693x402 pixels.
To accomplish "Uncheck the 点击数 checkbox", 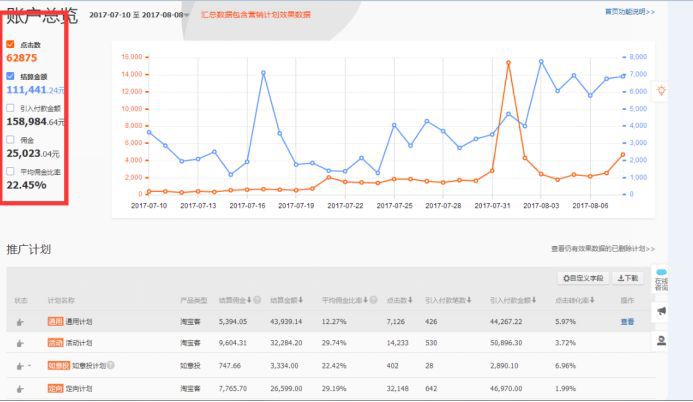I will [x=11, y=45].
